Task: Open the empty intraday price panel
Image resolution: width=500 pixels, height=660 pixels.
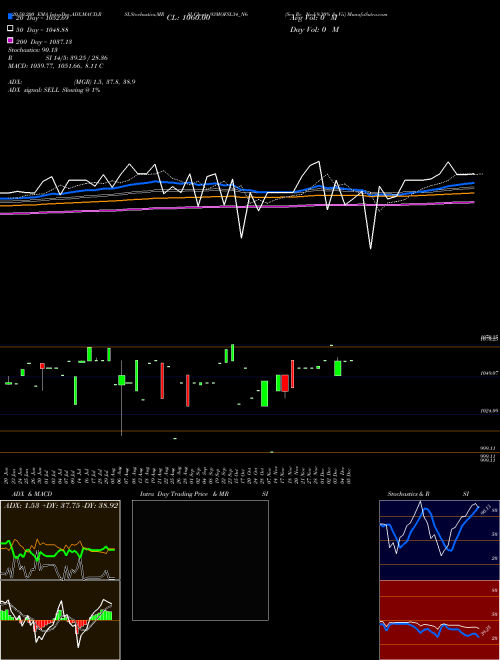Action: (x=200, y=560)
